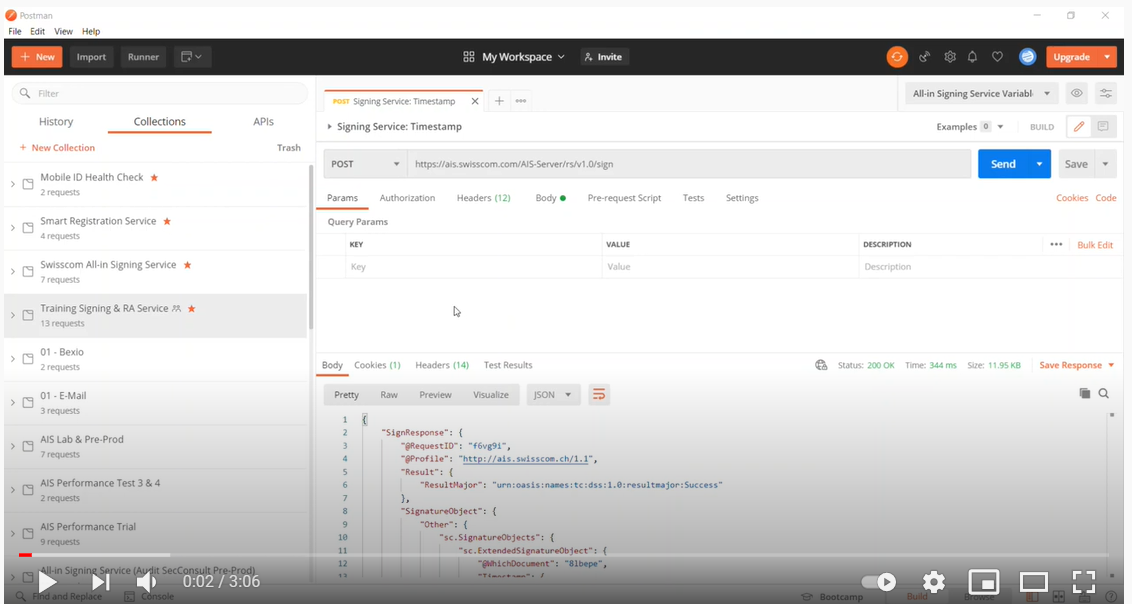Switch to the APIs tab

tap(264, 122)
